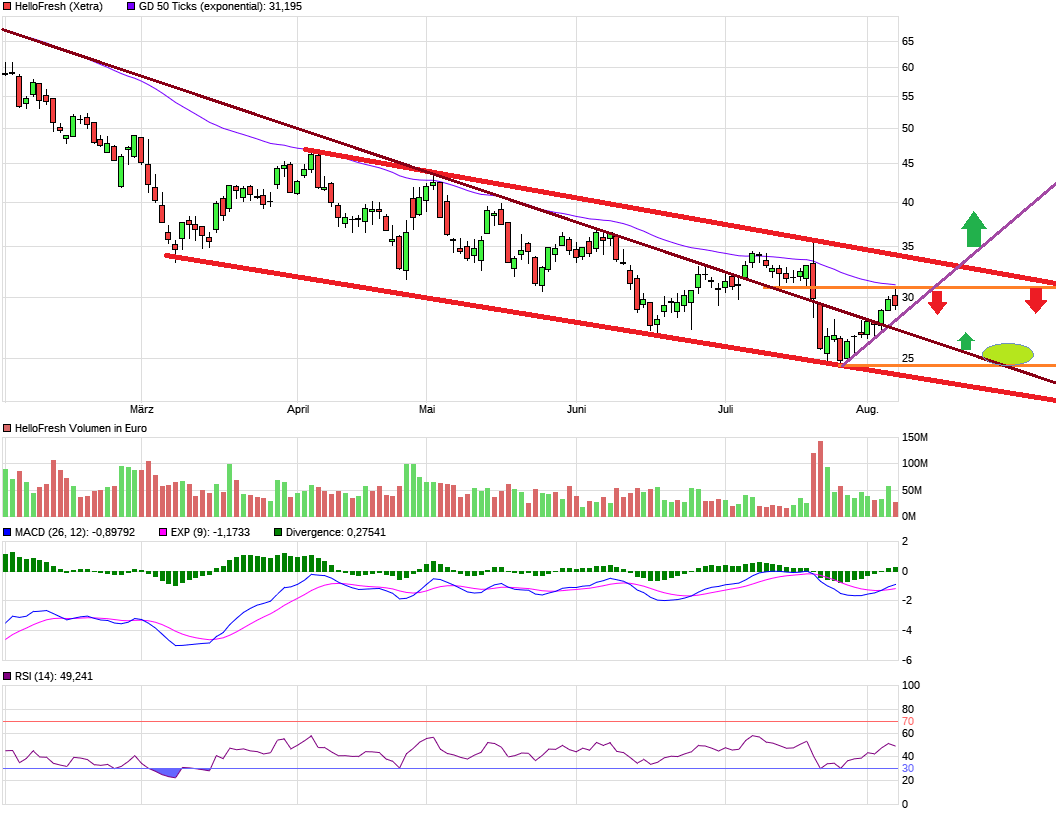Click the 'April' date axis label

tap(298, 409)
